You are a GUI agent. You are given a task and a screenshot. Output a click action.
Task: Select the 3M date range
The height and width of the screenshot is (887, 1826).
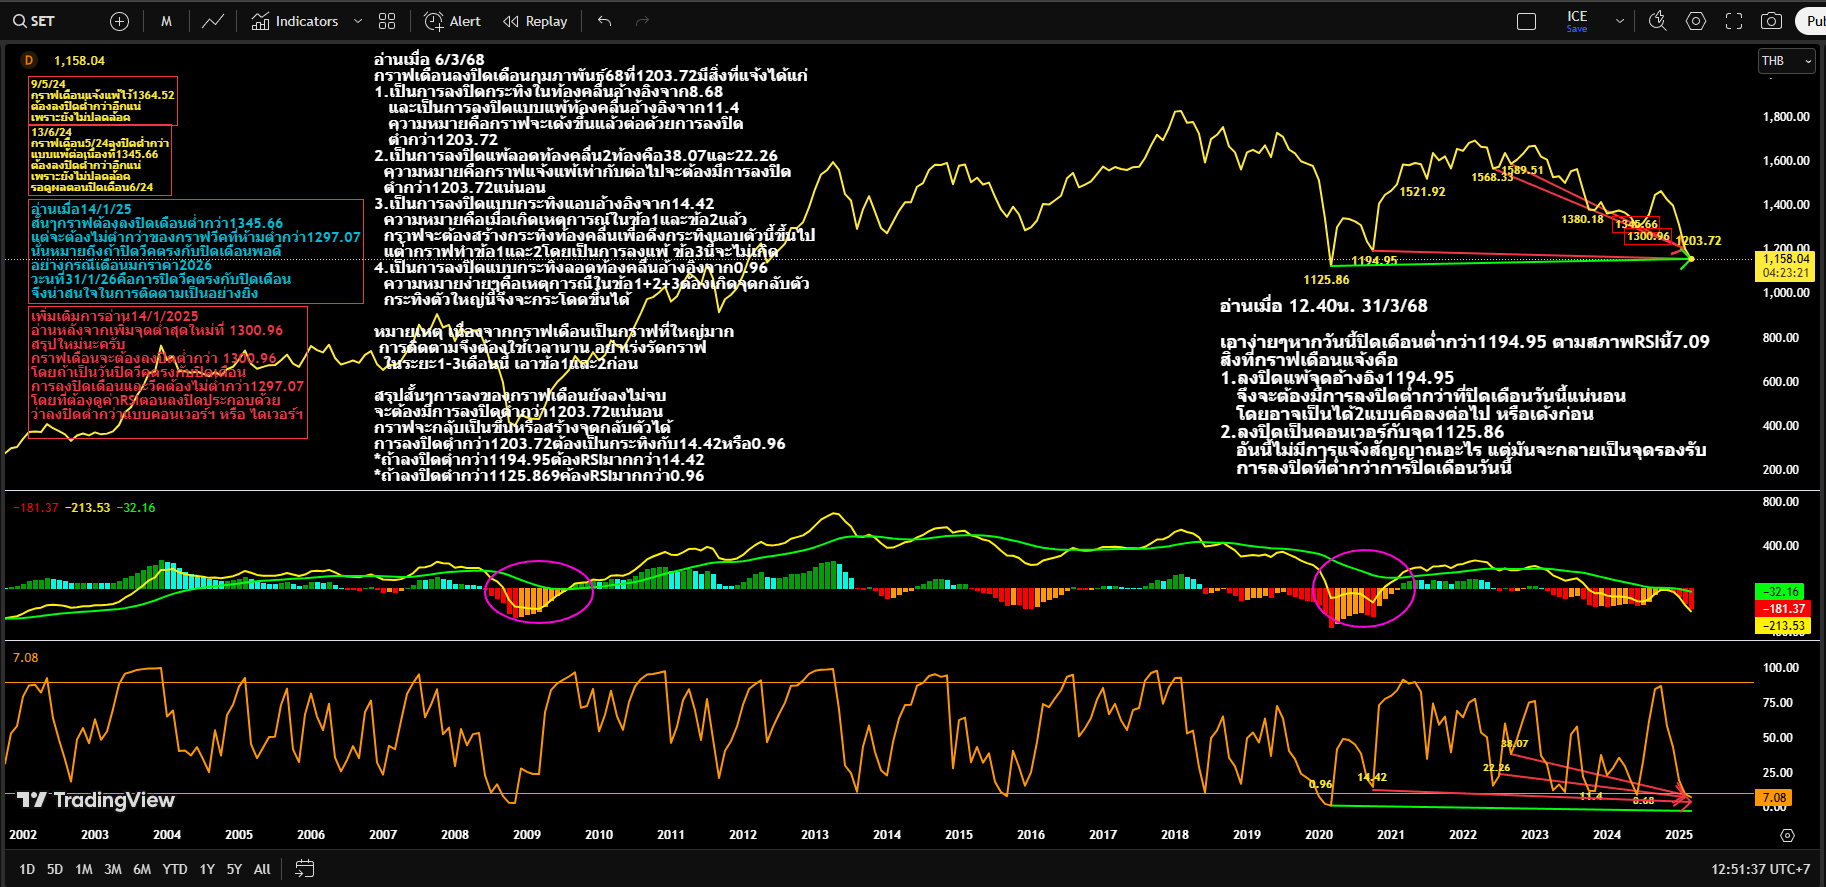click(113, 869)
